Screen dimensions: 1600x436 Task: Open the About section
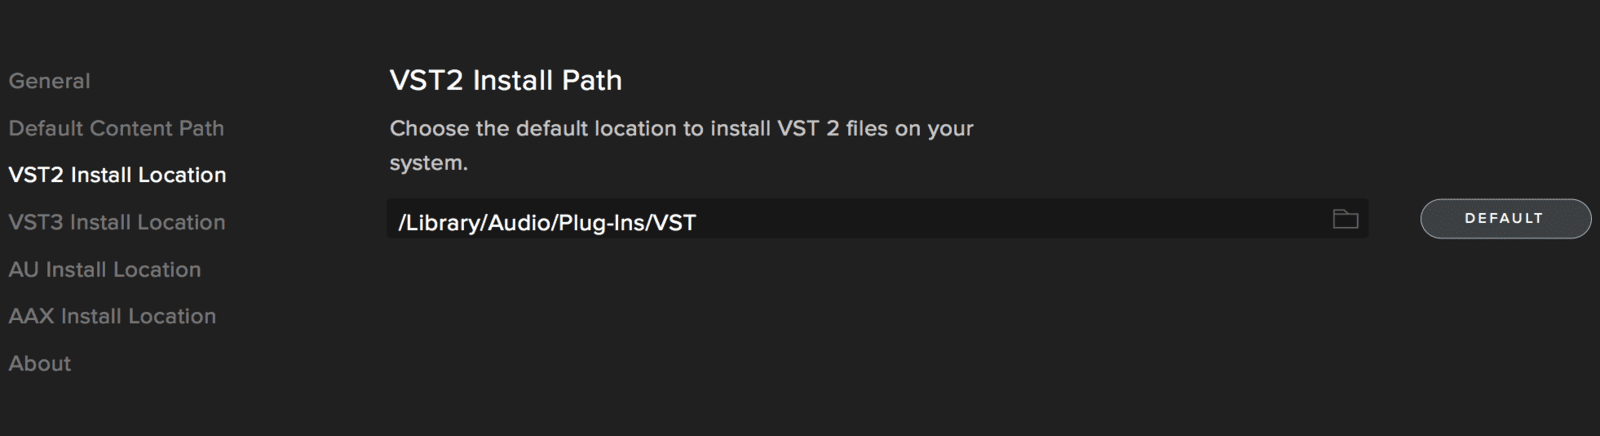click(40, 363)
